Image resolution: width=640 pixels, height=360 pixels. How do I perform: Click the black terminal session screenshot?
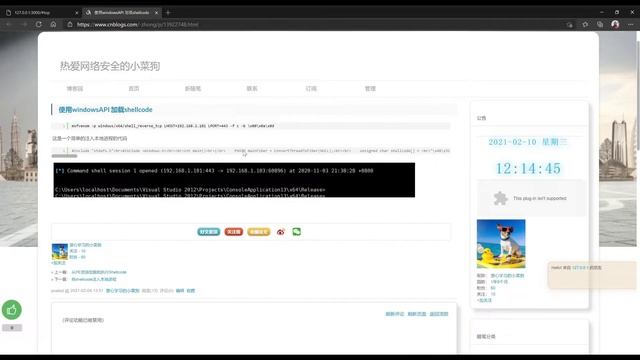click(234, 180)
